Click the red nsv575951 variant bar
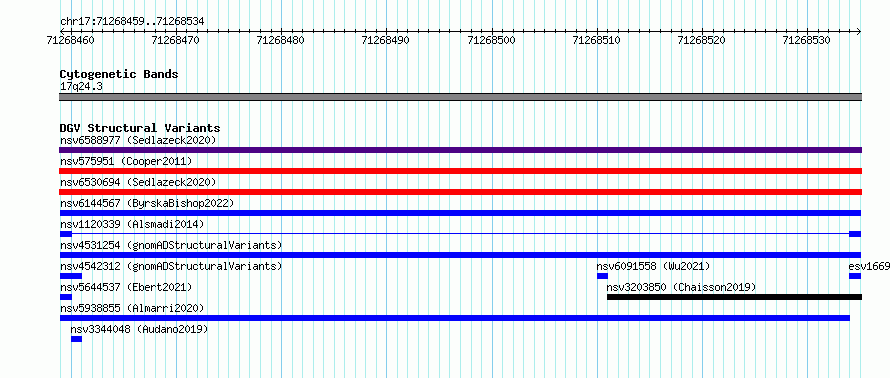The width and height of the screenshot is (890, 378). coord(460,171)
